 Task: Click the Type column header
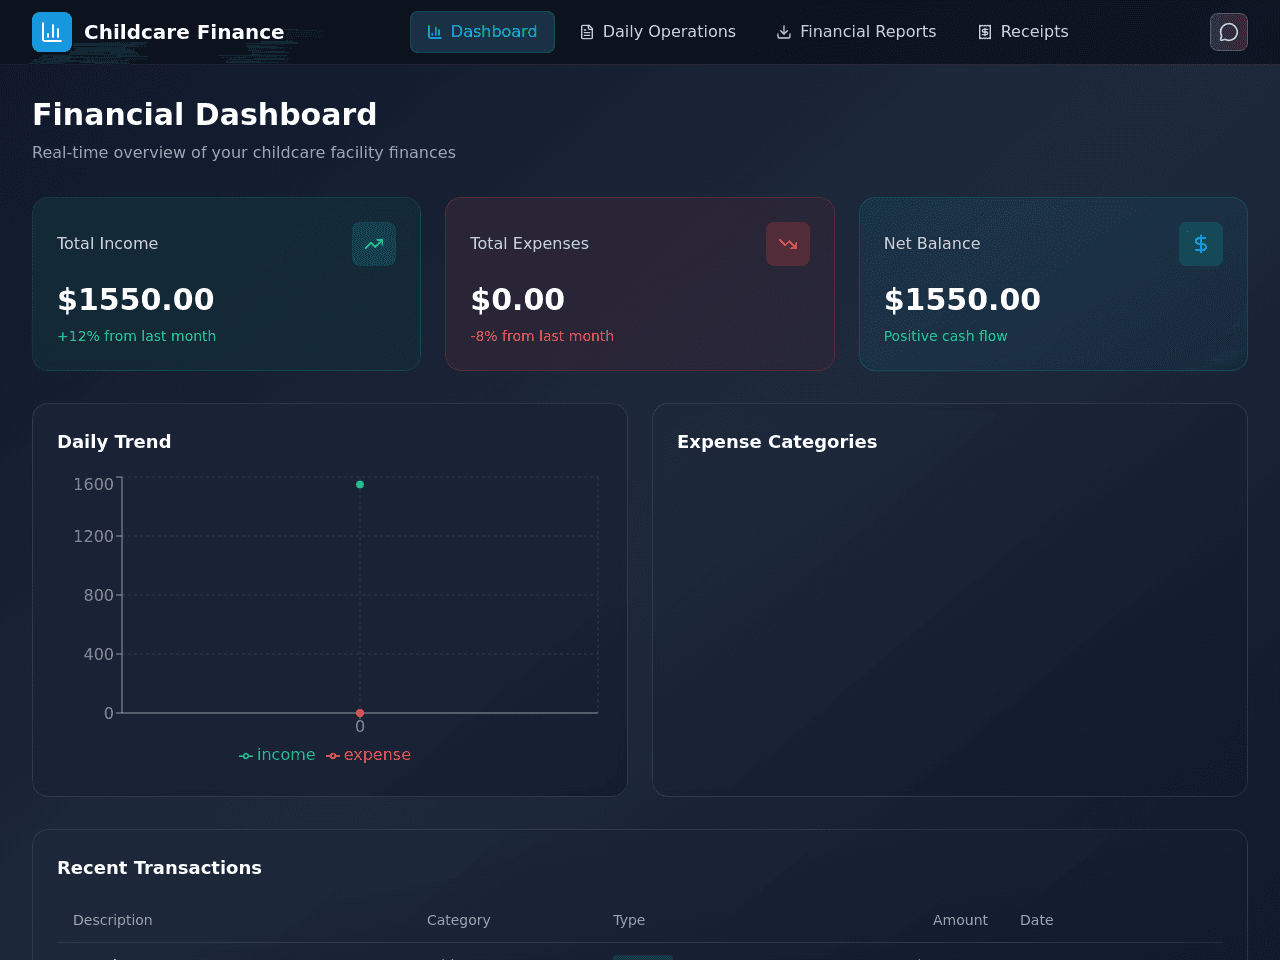tap(629, 920)
